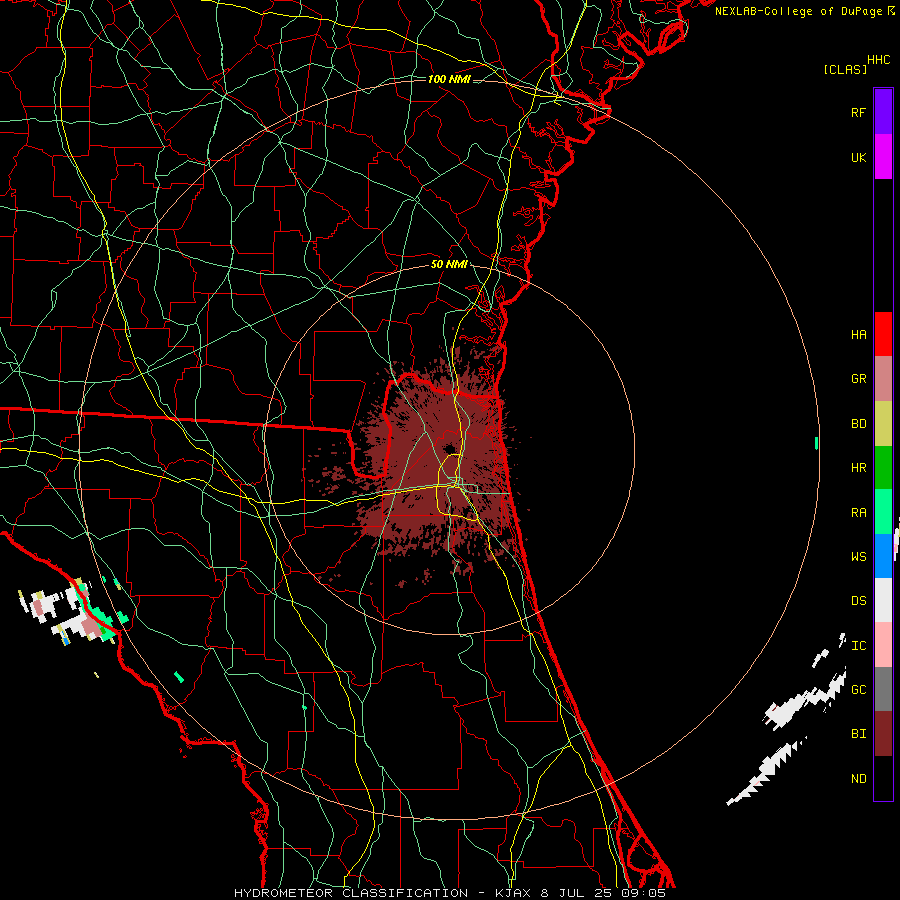
Task: Click the "UK" legend label
Action: point(858,157)
